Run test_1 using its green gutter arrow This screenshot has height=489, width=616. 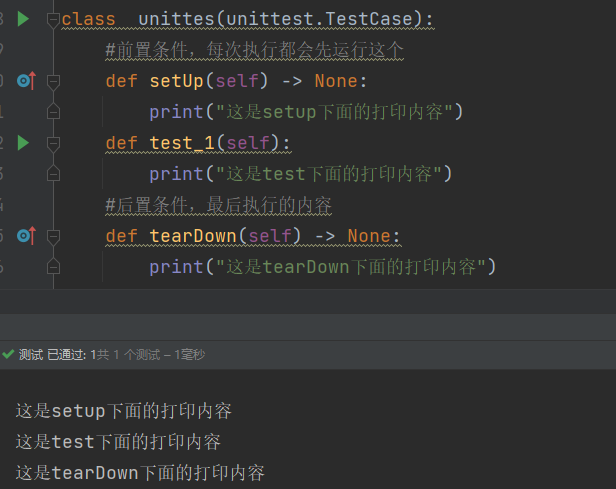(x=24, y=143)
